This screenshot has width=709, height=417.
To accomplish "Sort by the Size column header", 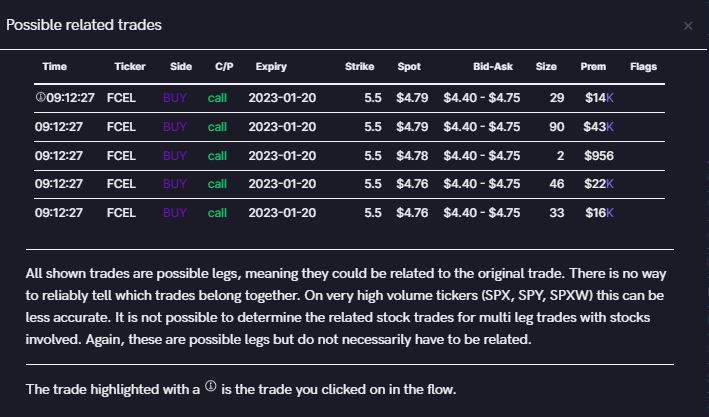I will point(546,67).
